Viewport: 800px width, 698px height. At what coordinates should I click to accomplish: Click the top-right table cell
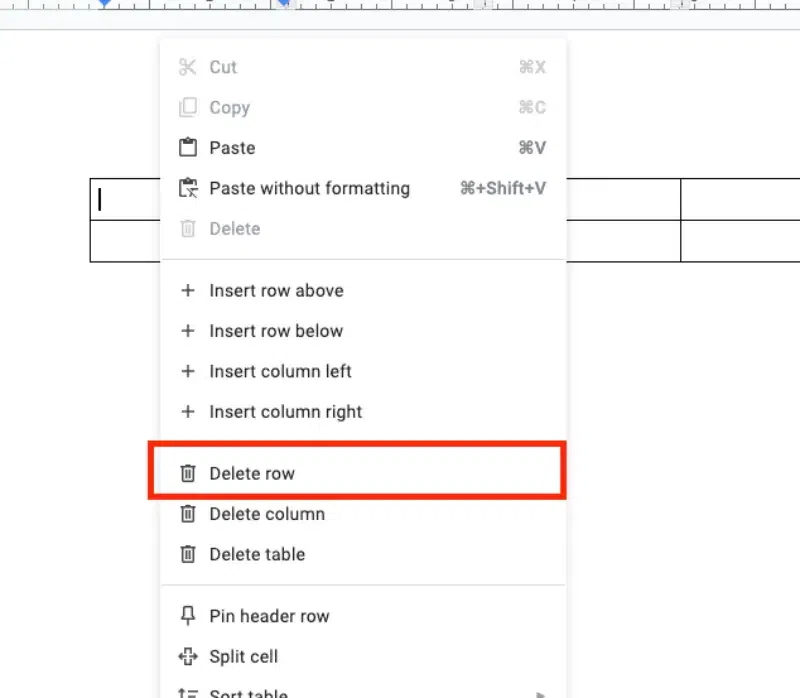pyautogui.click(x=739, y=200)
